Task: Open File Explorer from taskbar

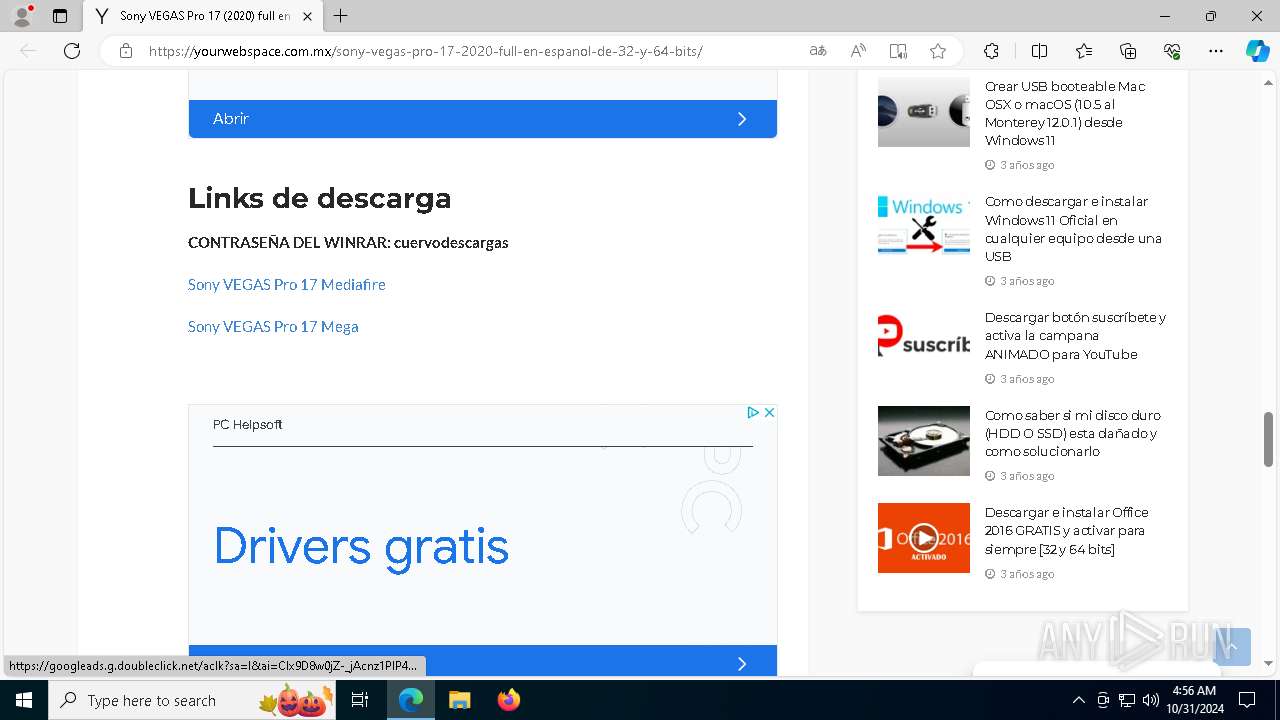Action: coord(459,700)
